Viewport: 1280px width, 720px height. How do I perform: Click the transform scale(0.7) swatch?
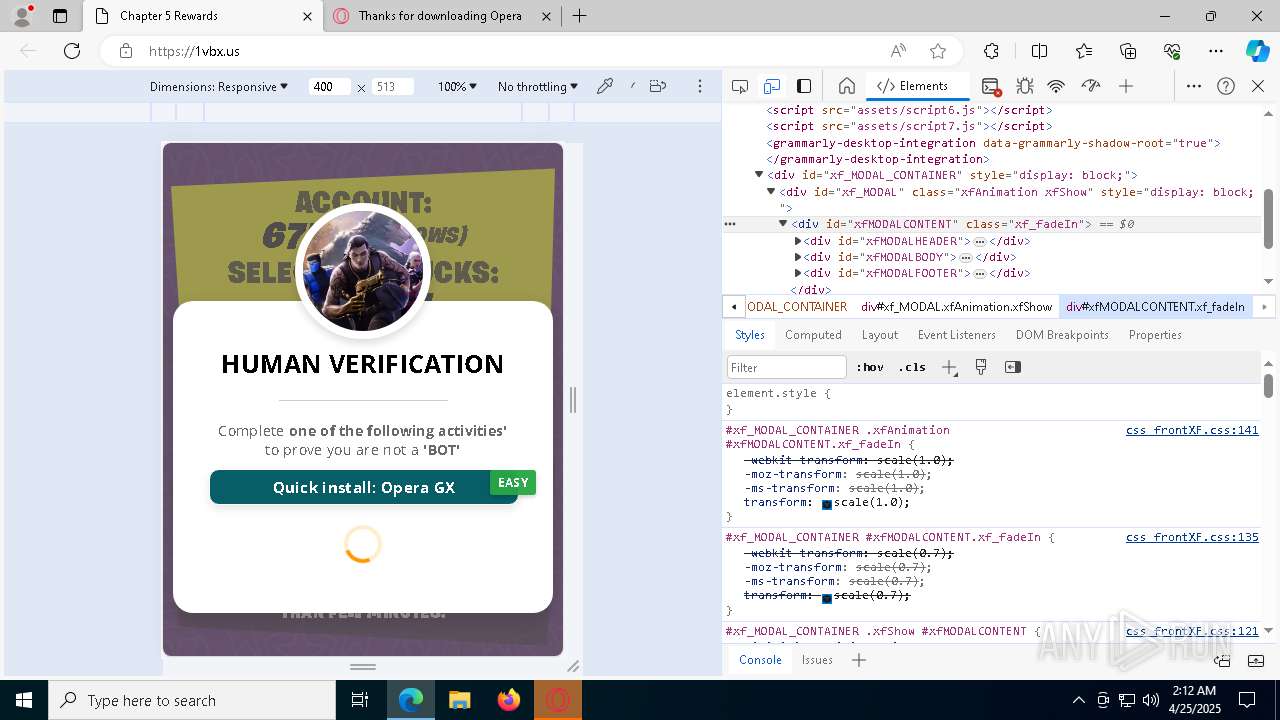[827, 597]
